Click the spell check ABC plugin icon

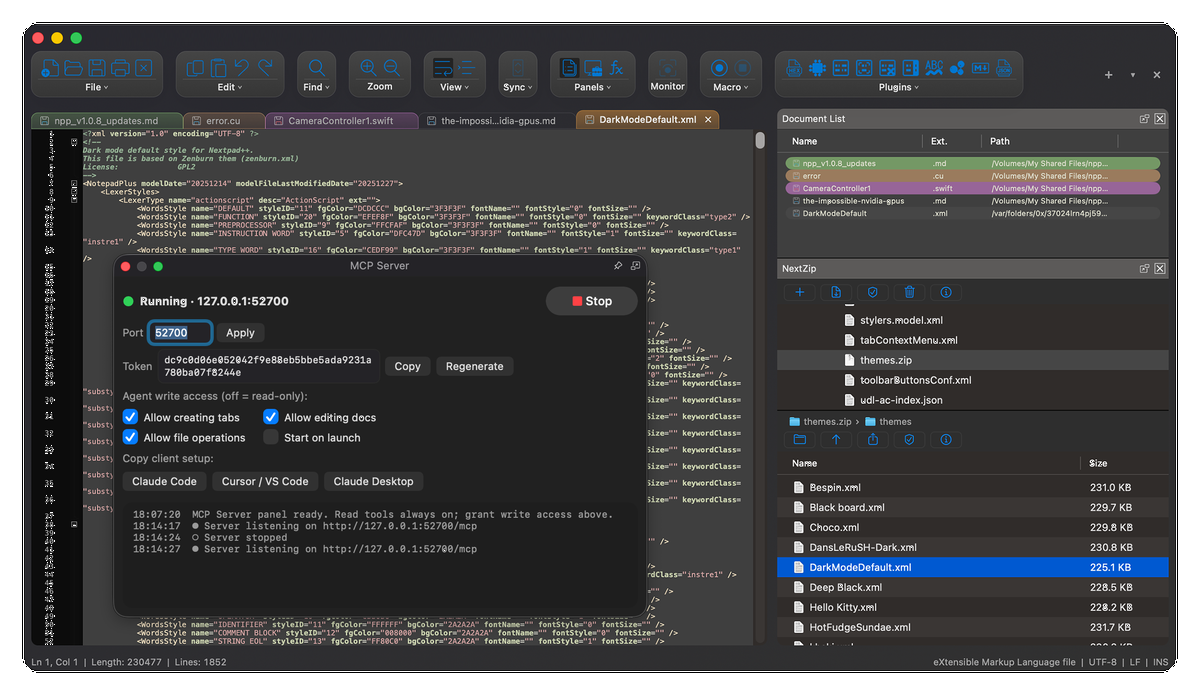[933, 68]
